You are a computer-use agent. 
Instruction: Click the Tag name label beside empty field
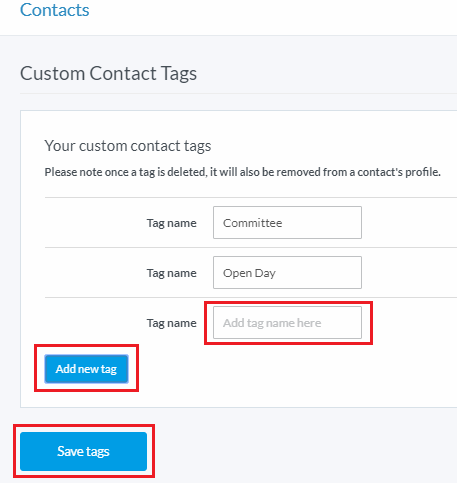[172, 323]
